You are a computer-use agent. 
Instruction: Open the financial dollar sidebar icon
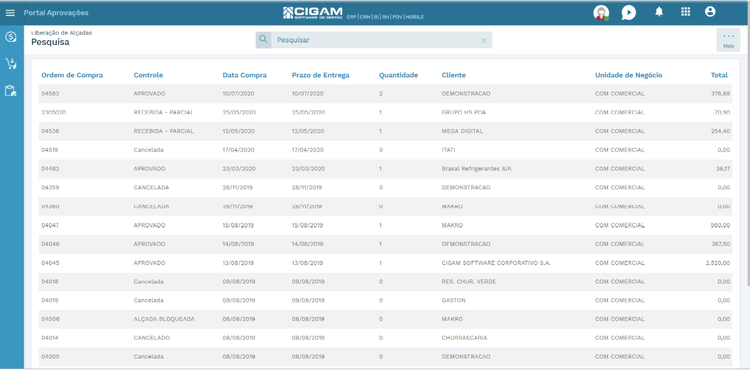coord(11,37)
